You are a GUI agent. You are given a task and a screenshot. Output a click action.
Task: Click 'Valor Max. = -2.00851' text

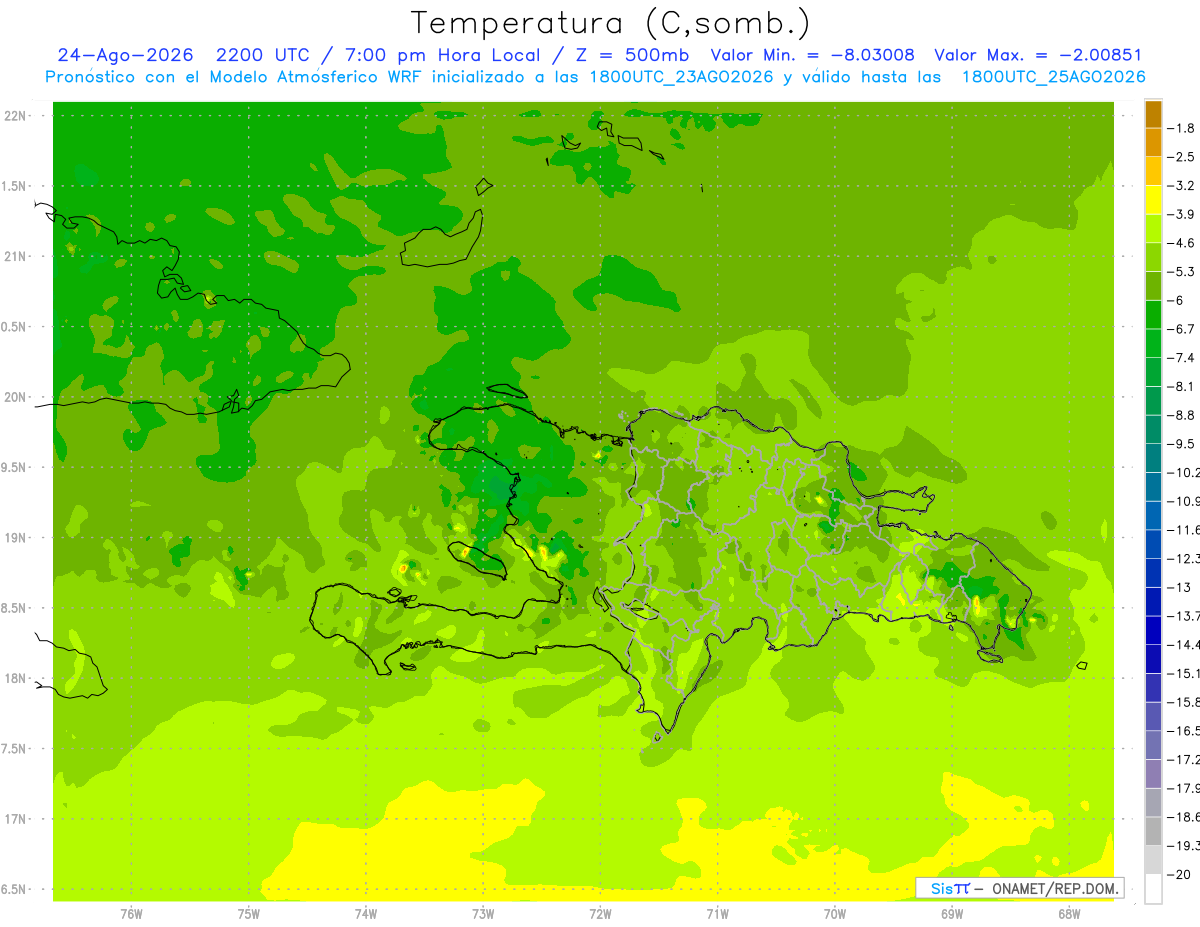1038,56
